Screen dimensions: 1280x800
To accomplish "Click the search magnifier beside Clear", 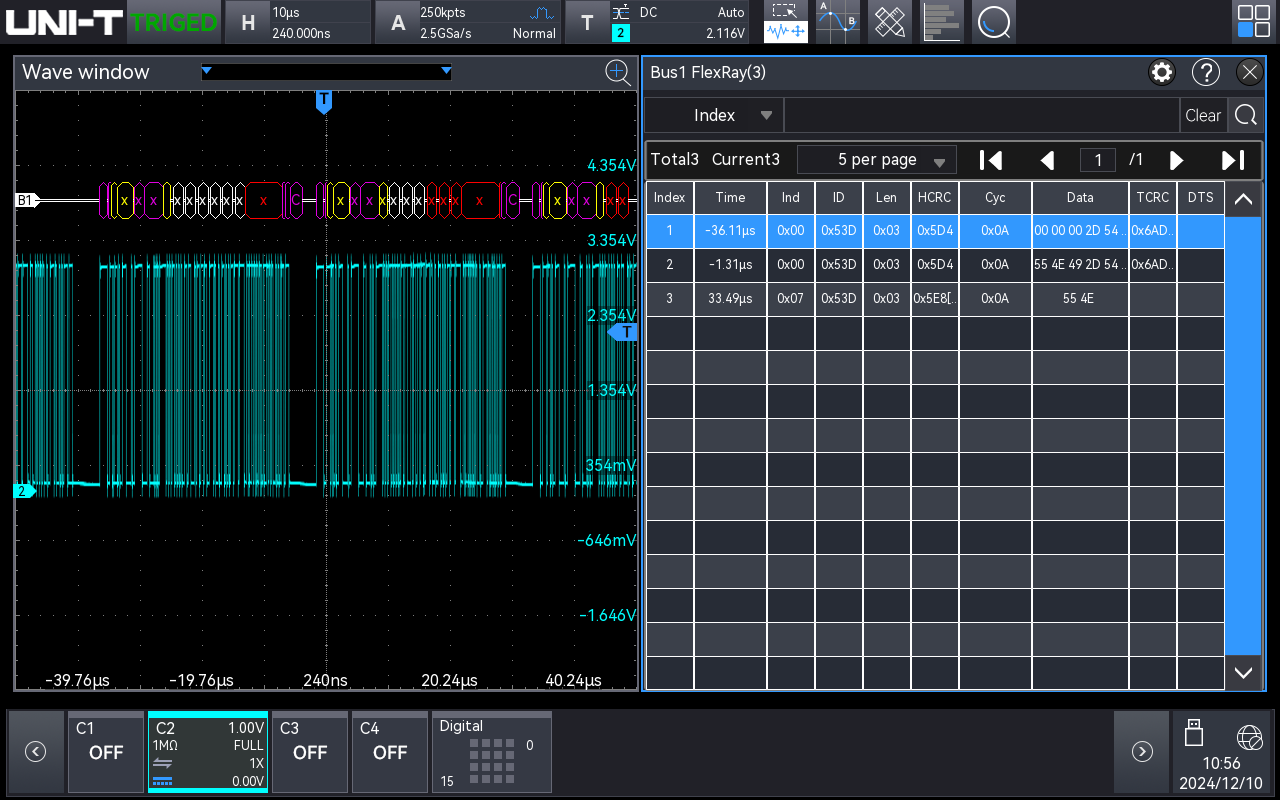I will coord(1245,115).
